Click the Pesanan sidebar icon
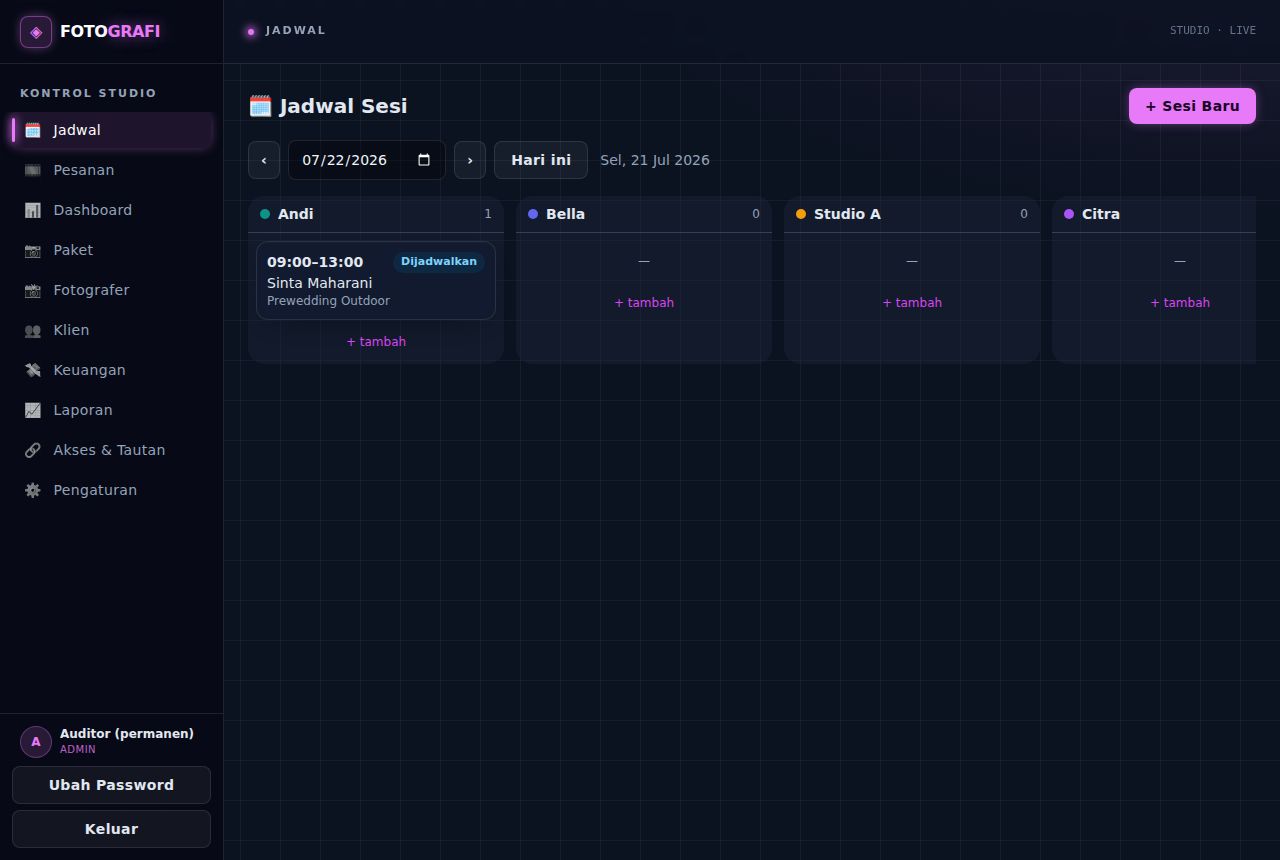1280x860 pixels. [x=33, y=170]
